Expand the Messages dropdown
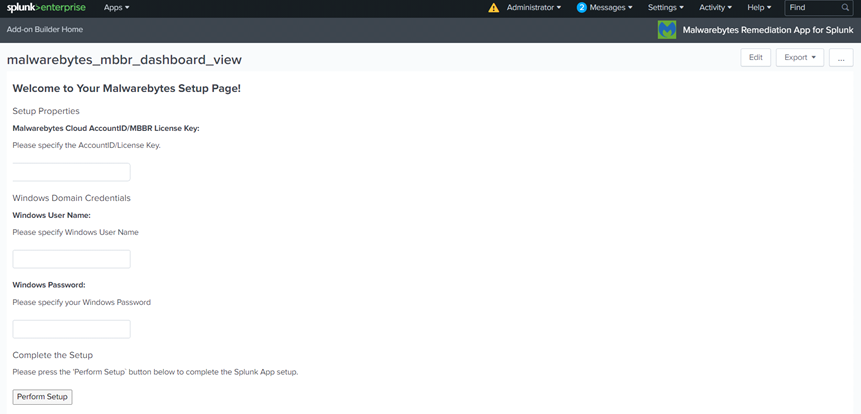The height and width of the screenshot is (414, 861). [x=611, y=8]
